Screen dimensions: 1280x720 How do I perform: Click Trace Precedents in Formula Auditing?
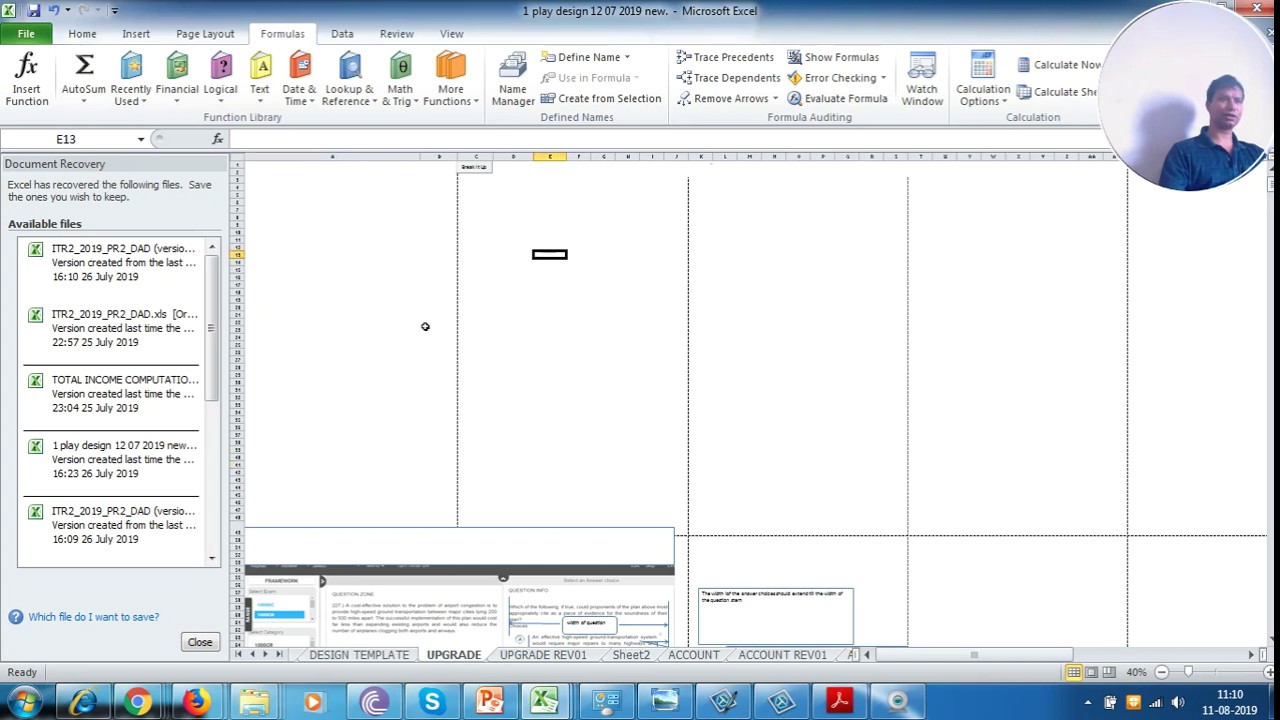[x=724, y=57]
